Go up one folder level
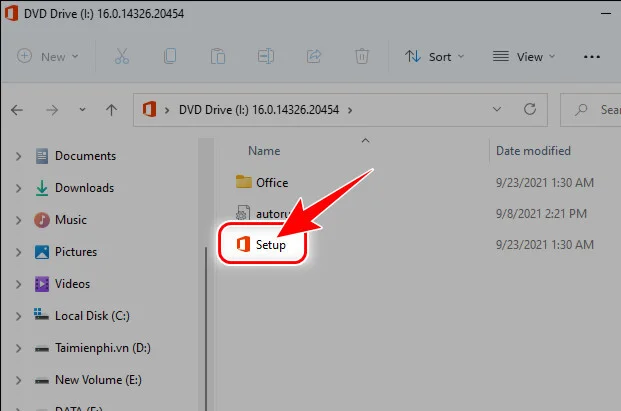The image size is (621, 411). [111, 110]
